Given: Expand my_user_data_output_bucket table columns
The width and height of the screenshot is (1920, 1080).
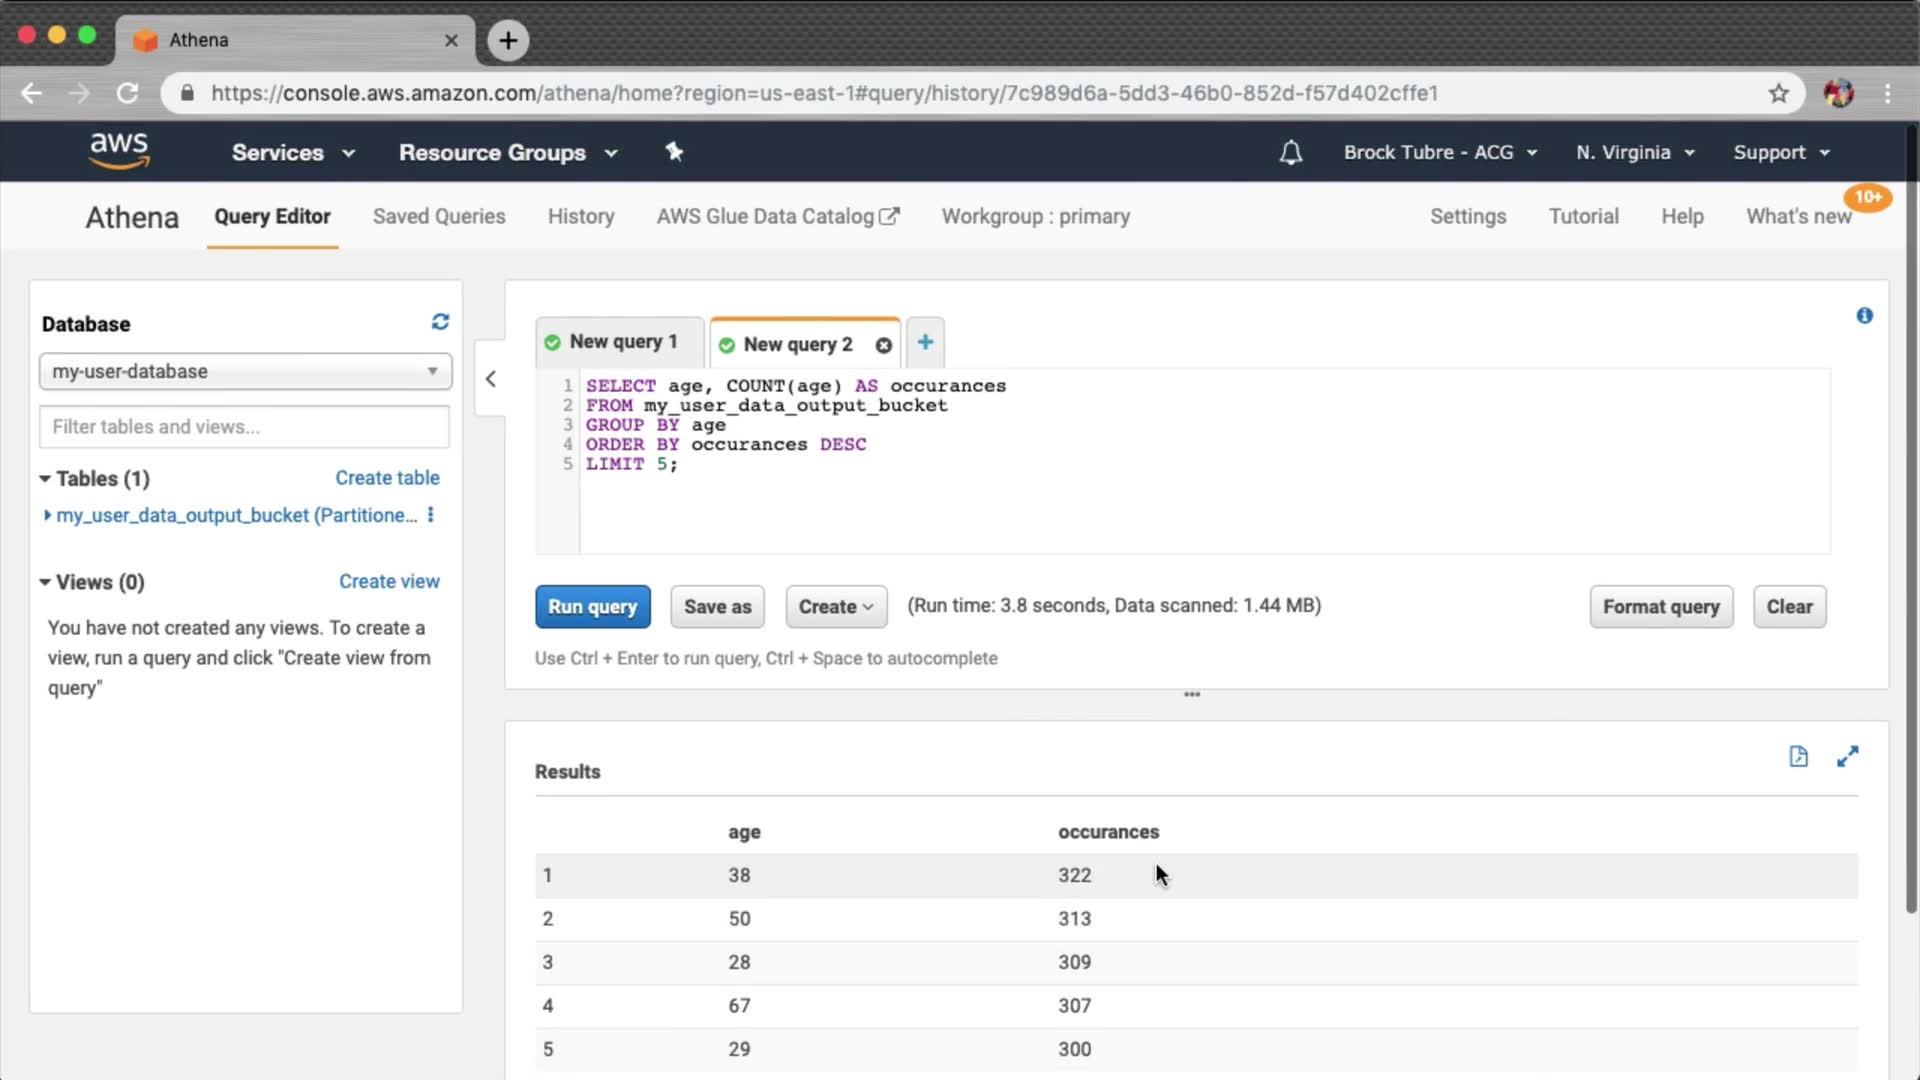Looking at the screenshot, I should (x=47, y=515).
